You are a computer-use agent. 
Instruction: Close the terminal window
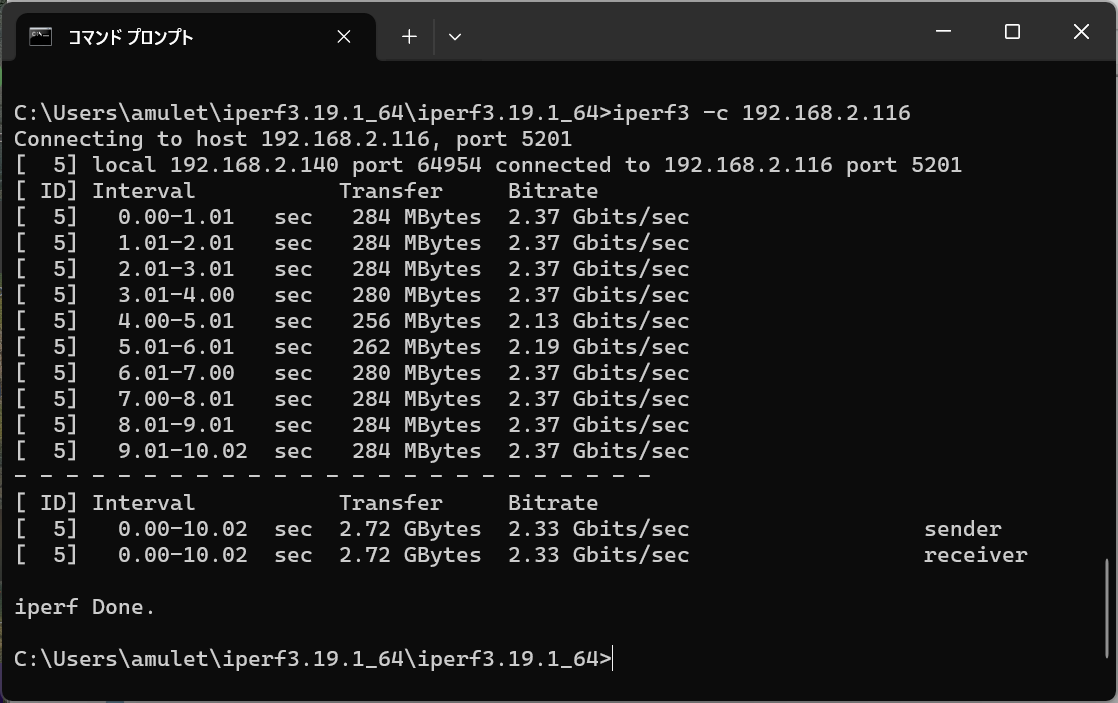click(1081, 32)
